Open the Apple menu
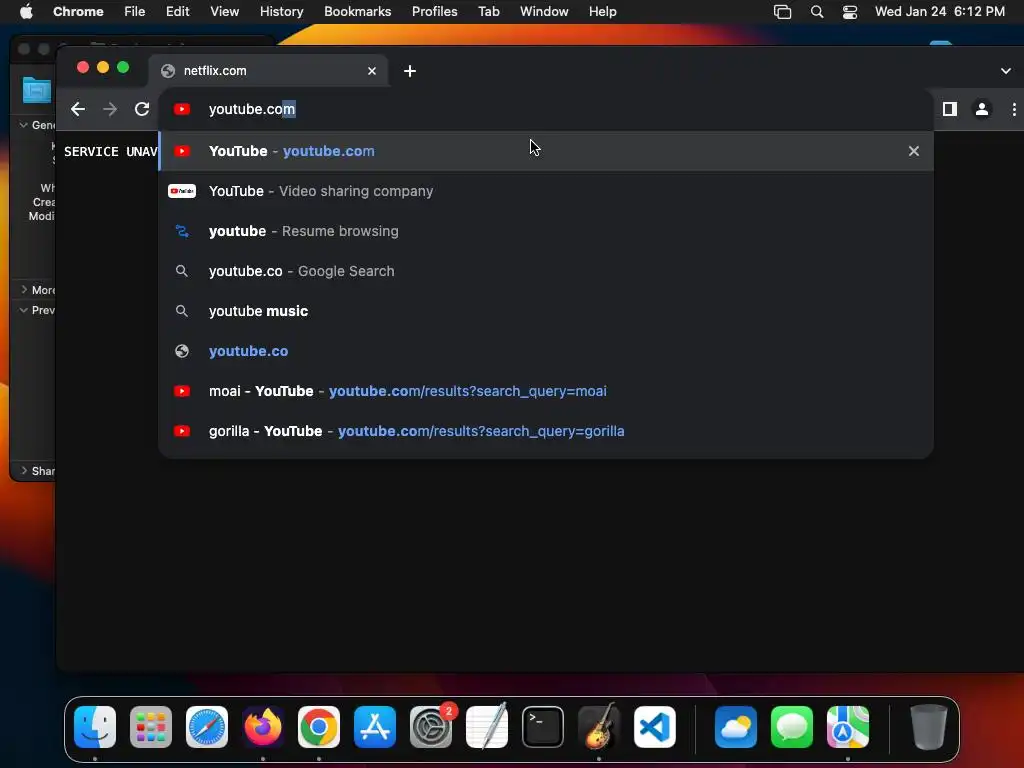The image size is (1024, 768). [x=26, y=11]
